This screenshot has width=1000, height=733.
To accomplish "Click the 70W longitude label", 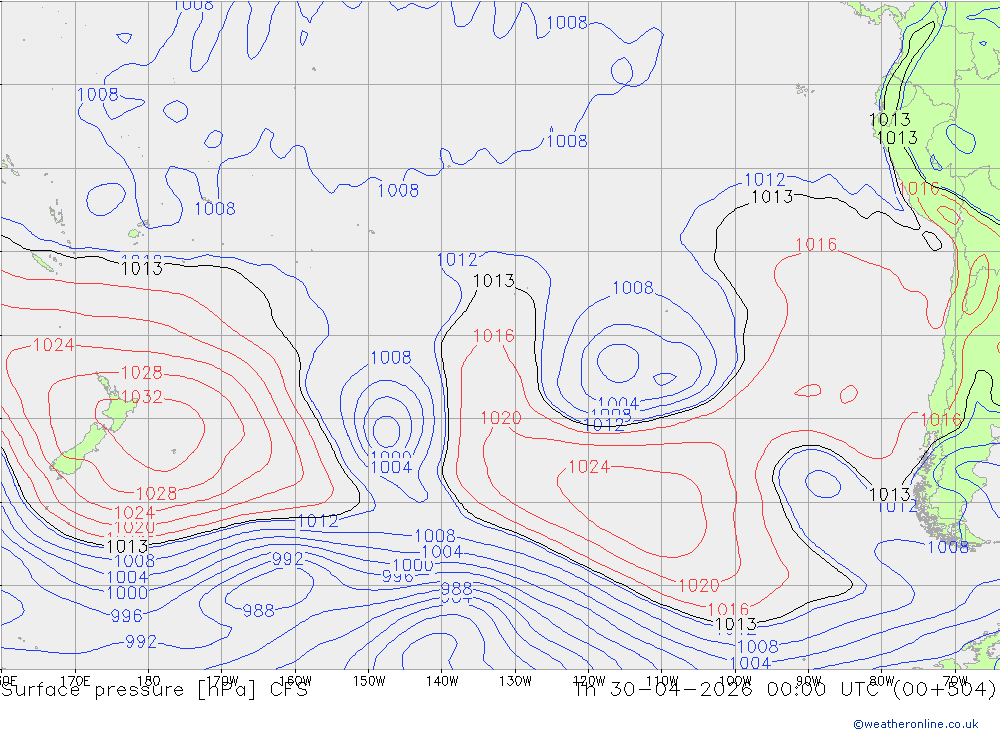I will pyautogui.click(x=955, y=681).
